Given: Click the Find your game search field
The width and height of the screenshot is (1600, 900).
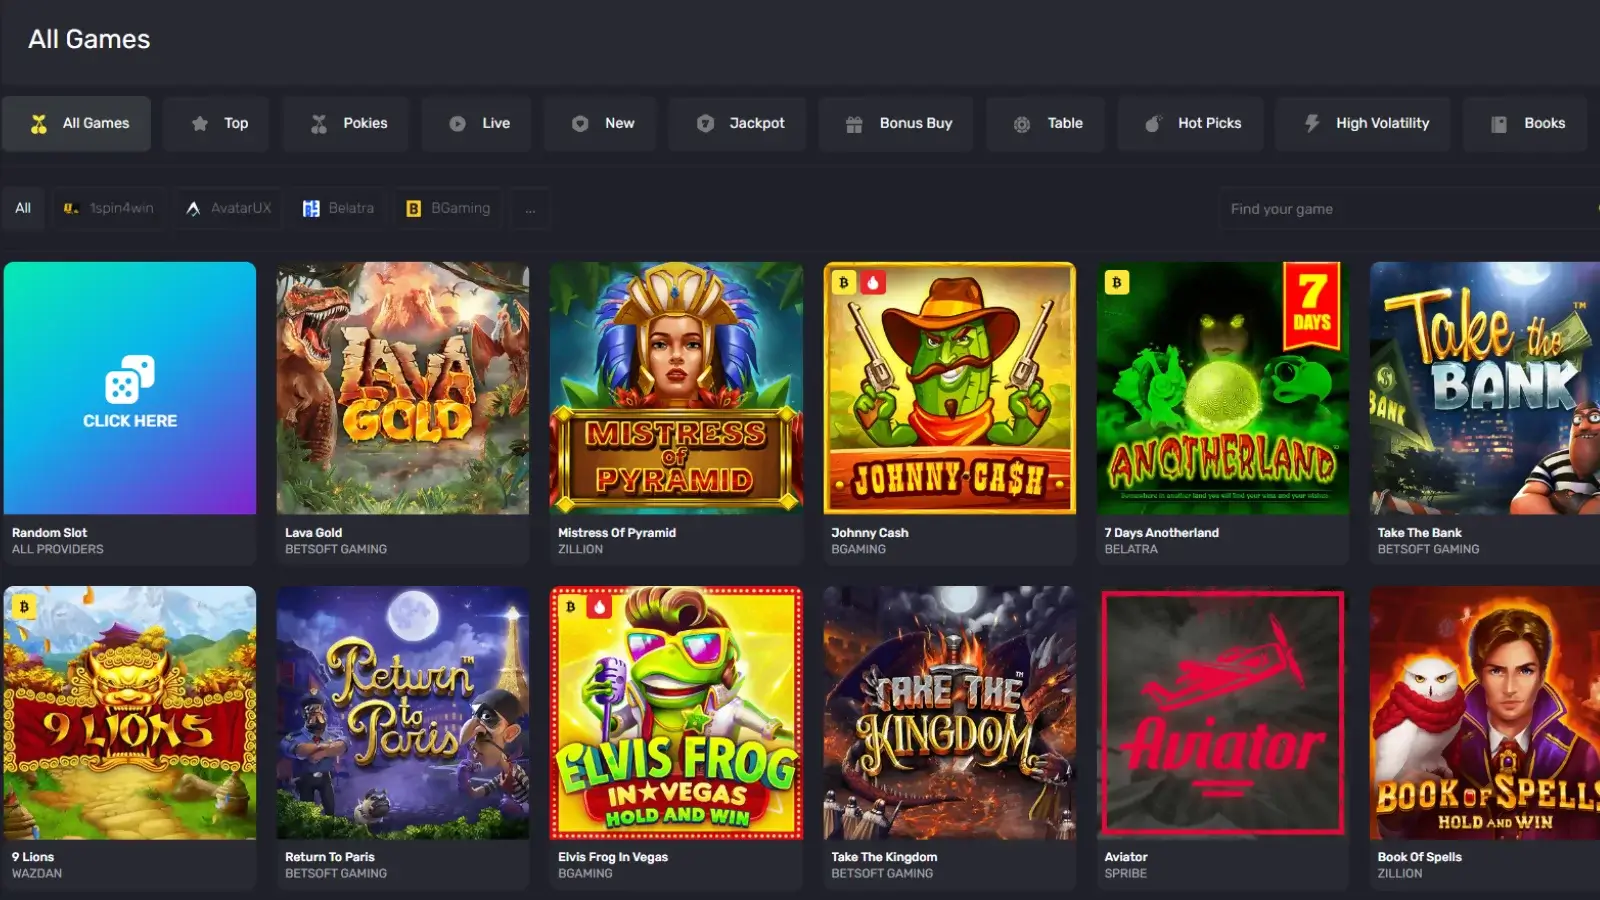Looking at the screenshot, I should tap(1409, 209).
